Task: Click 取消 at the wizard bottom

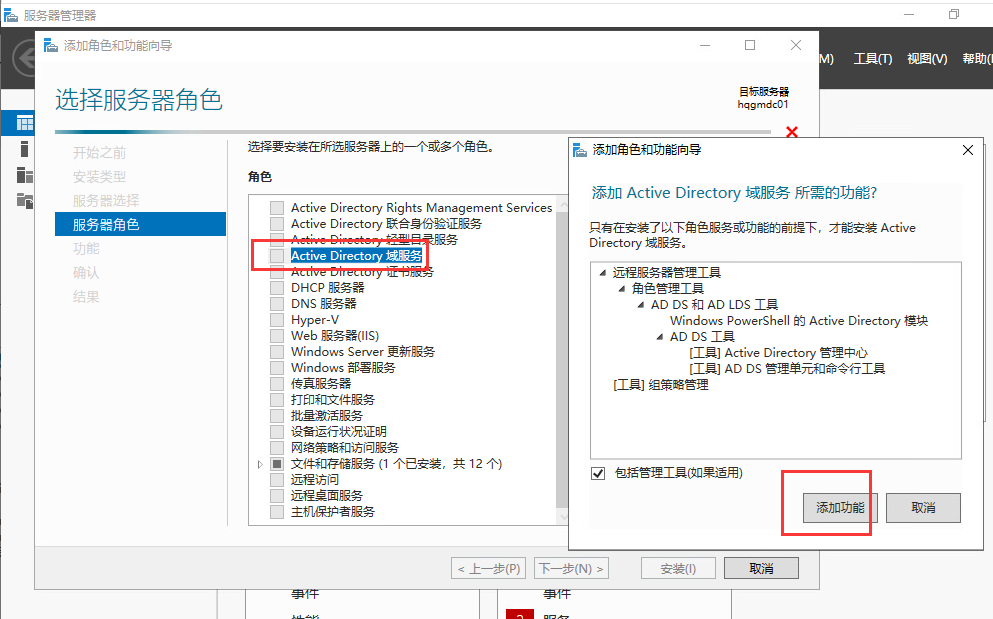Action: pyautogui.click(x=761, y=568)
